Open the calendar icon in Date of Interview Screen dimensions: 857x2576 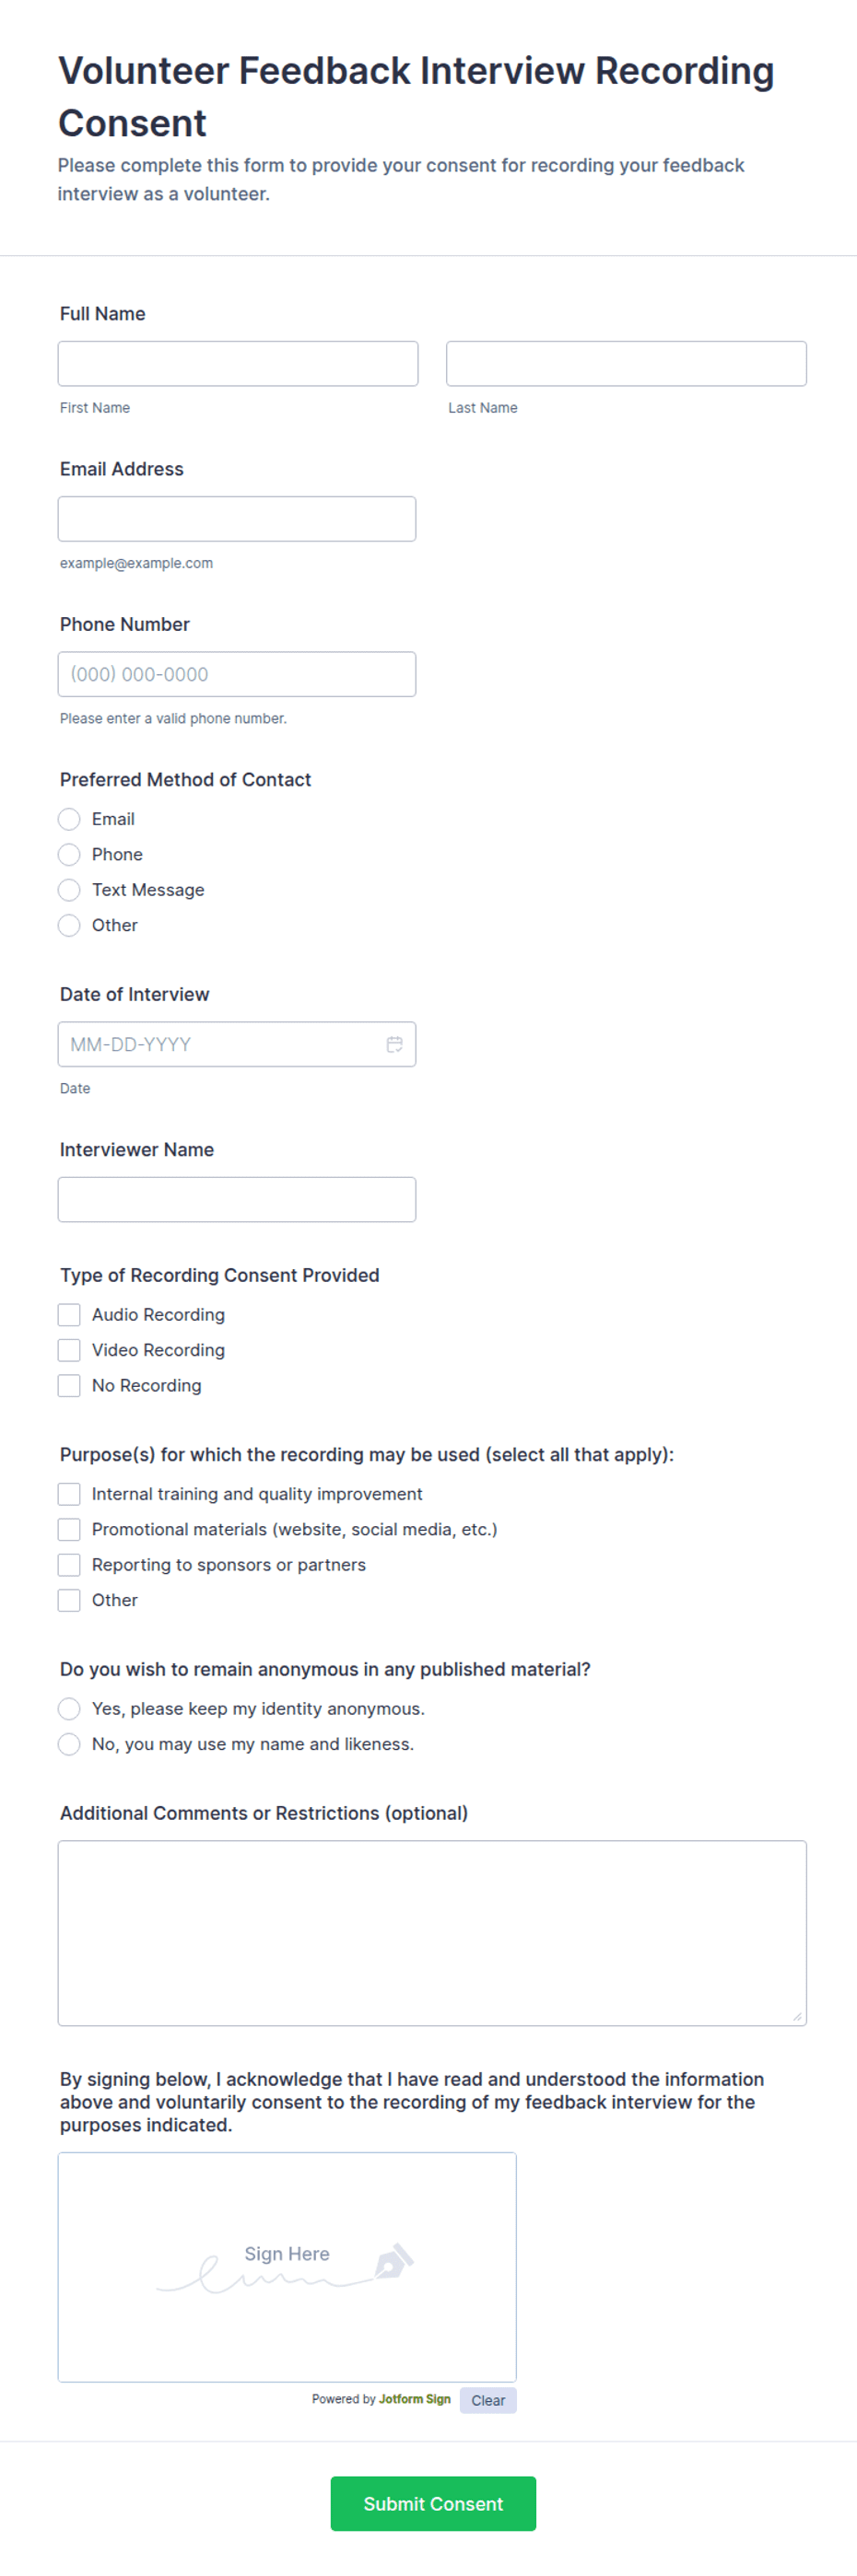pyautogui.click(x=394, y=1044)
